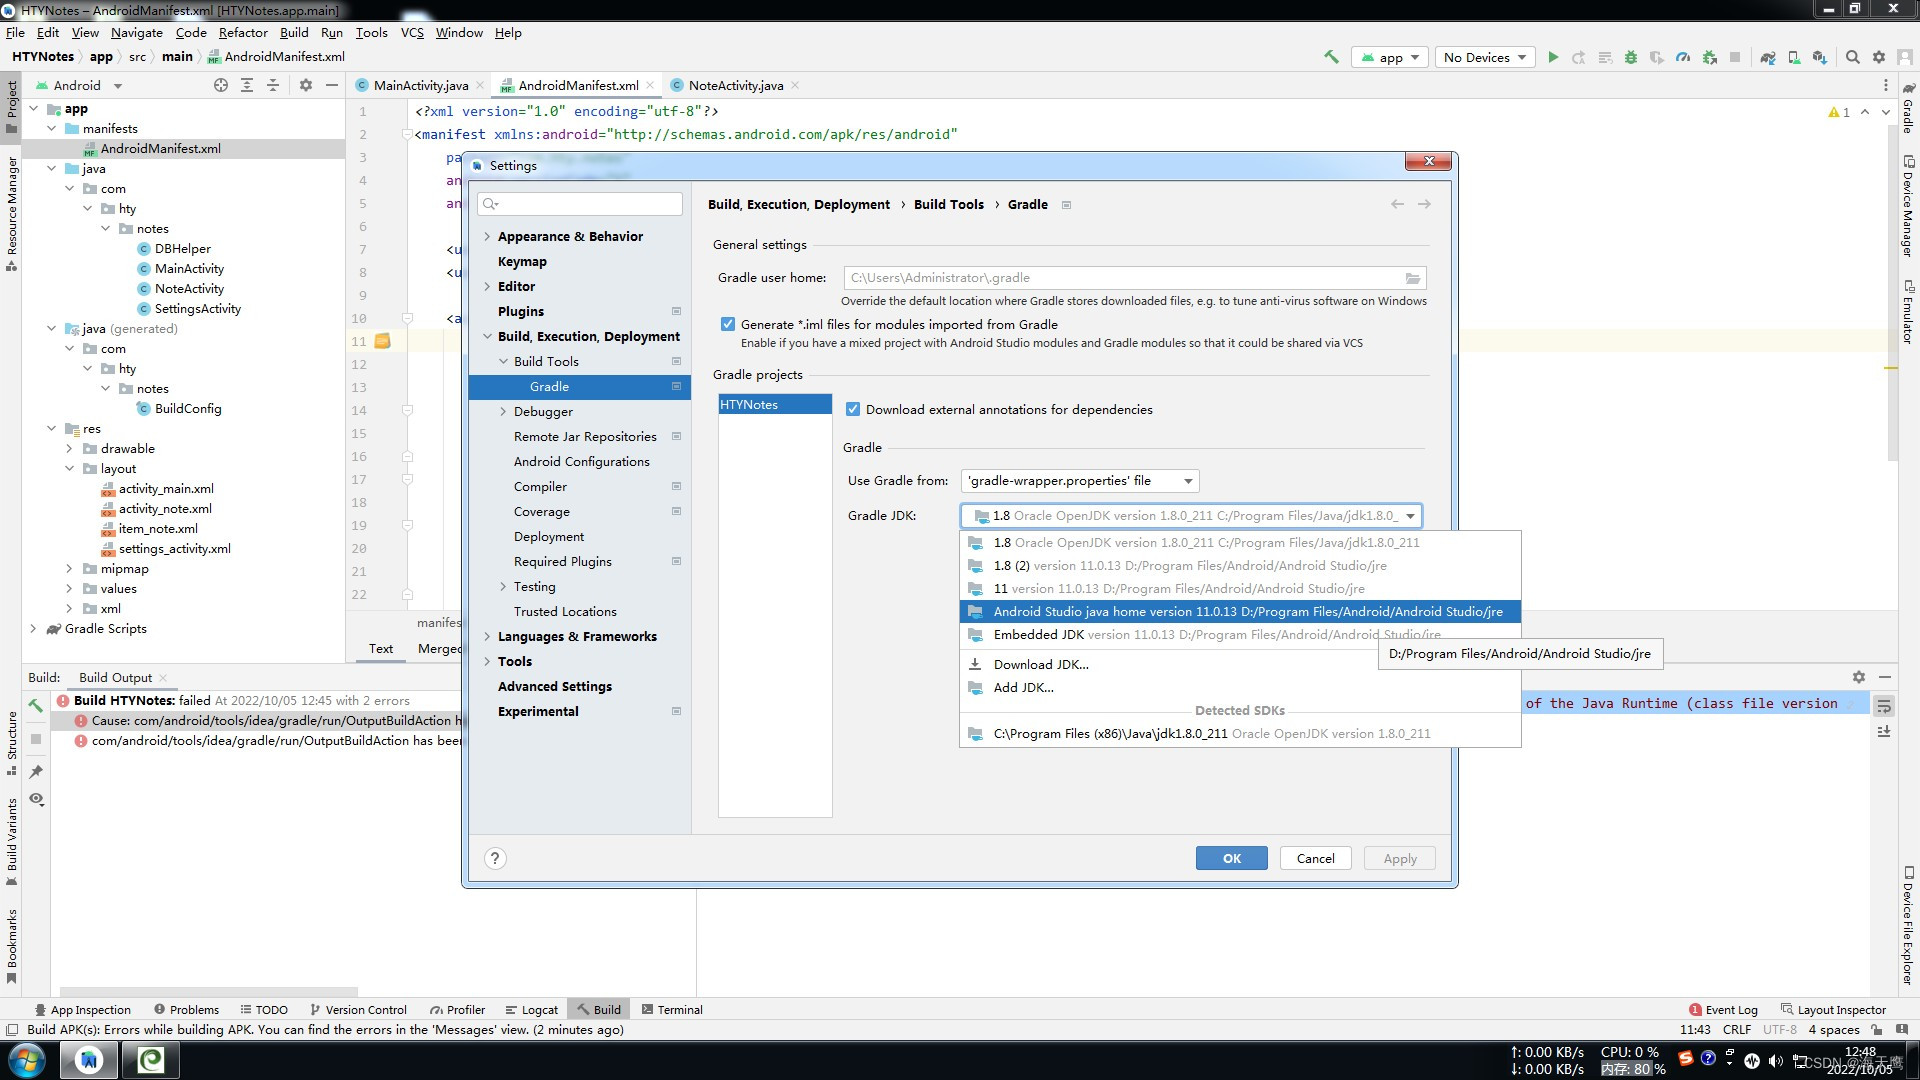The width and height of the screenshot is (1920, 1080).
Task: Click Cancel in Settings dialog
Action: (1315, 858)
